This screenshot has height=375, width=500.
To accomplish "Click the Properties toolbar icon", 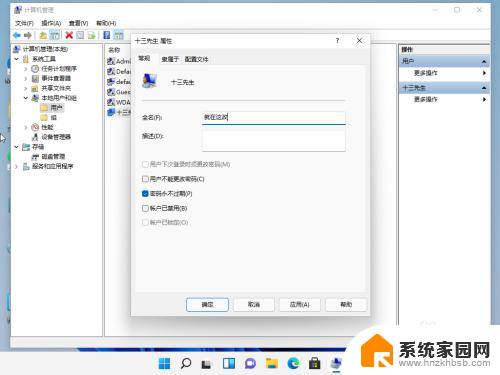I will (80, 35).
